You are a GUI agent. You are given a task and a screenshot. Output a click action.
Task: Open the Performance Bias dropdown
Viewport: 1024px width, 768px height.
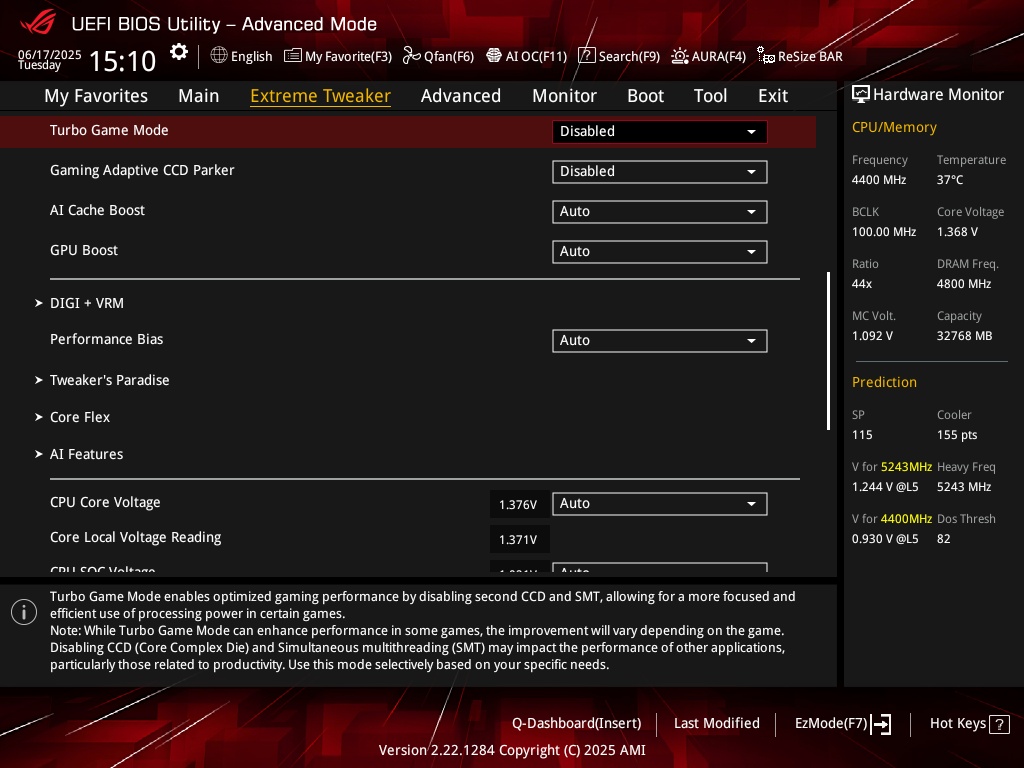(x=660, y=341)
